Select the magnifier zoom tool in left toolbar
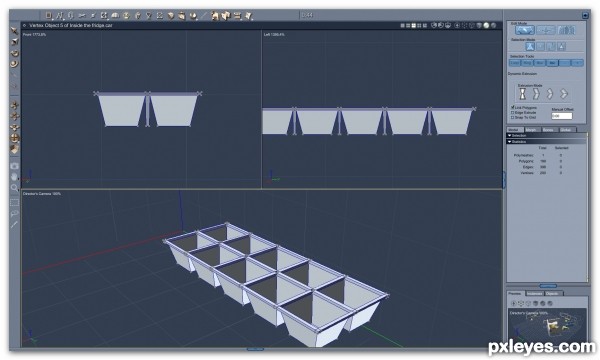The image size is (600, 360). [x=15, y=187]
